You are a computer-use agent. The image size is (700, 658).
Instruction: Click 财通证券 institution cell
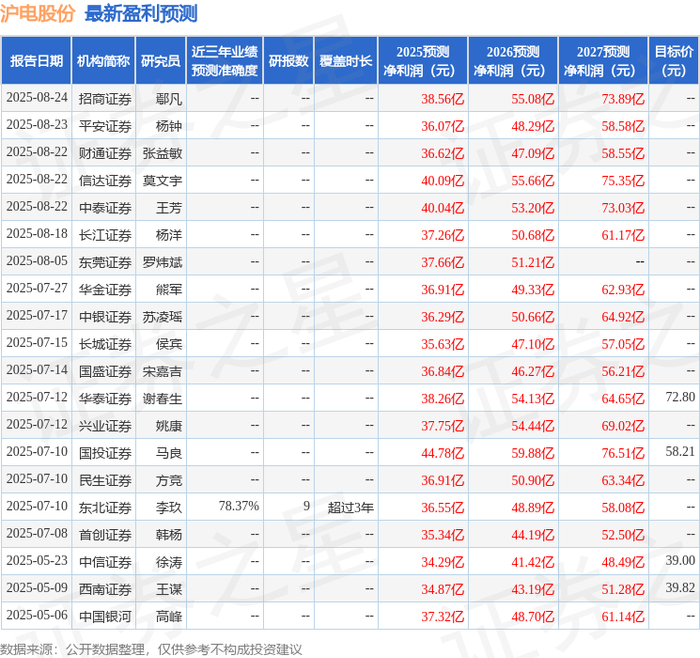(105, 153)
